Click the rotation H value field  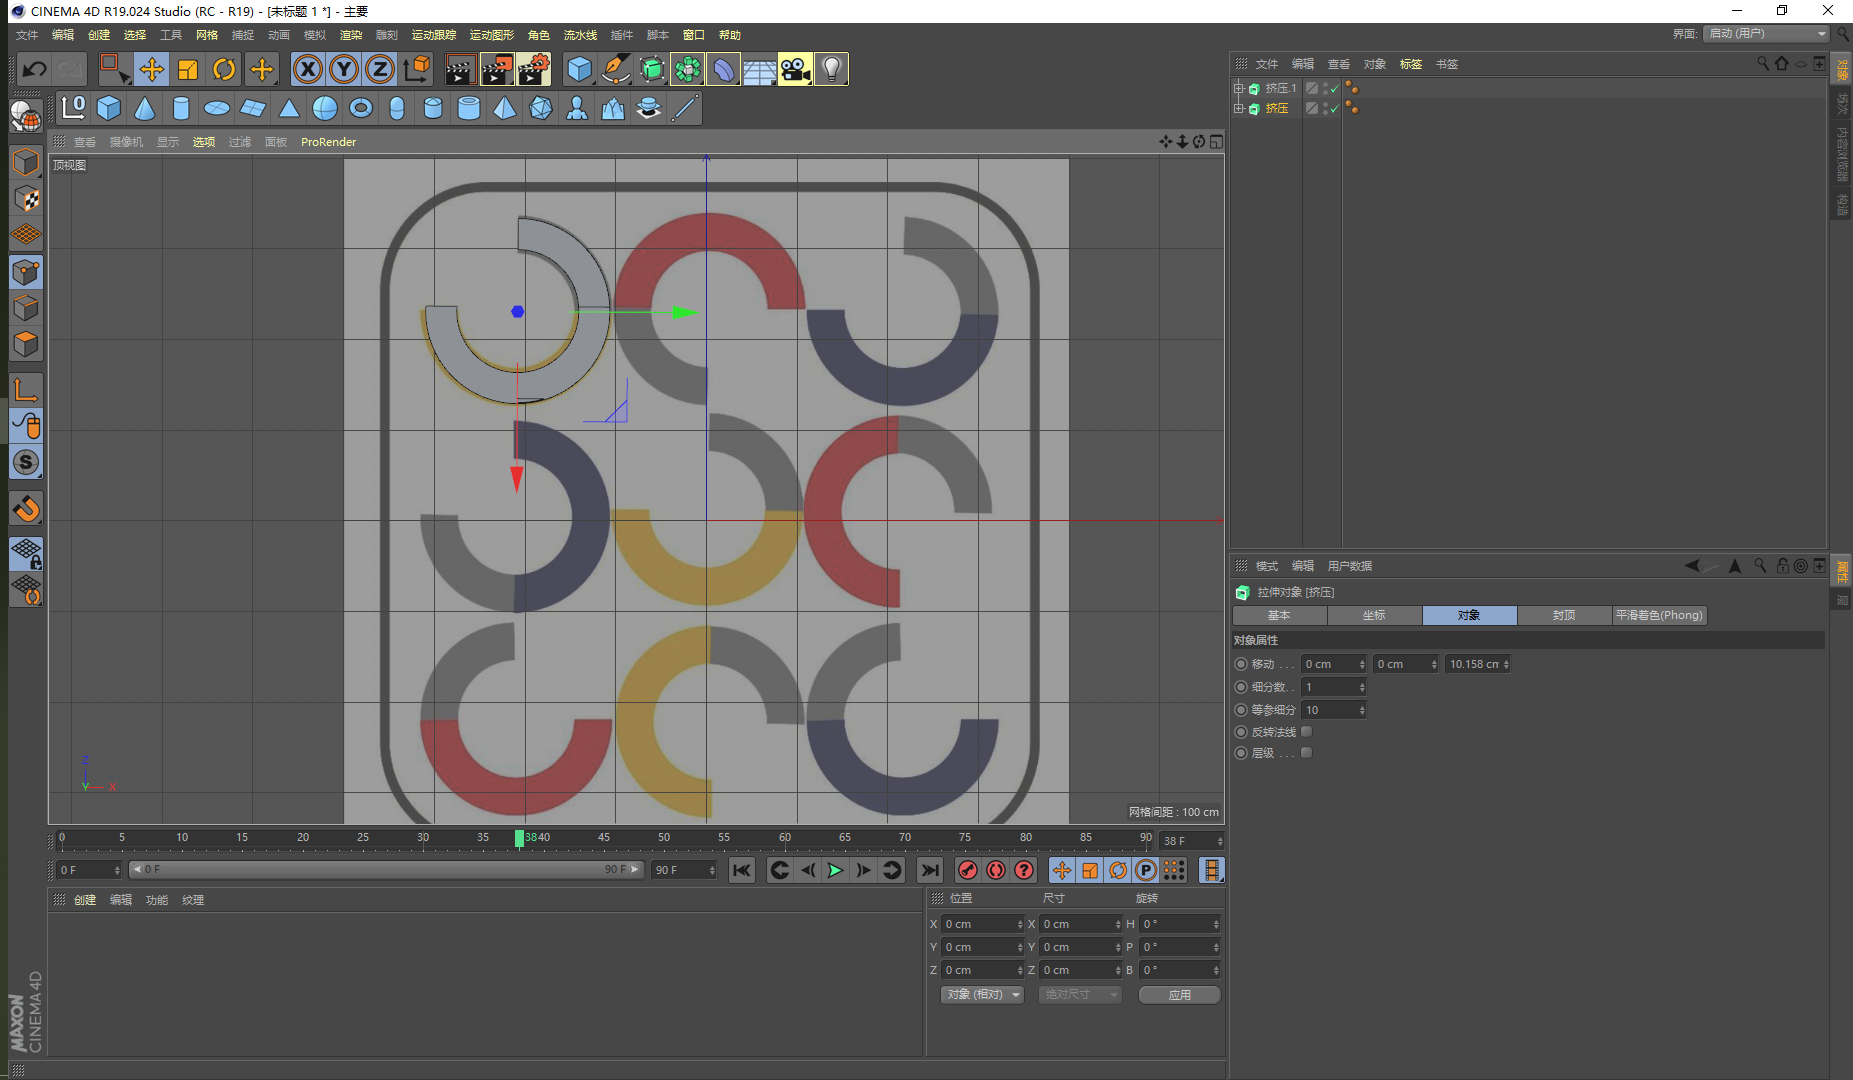click(1180, 924)
